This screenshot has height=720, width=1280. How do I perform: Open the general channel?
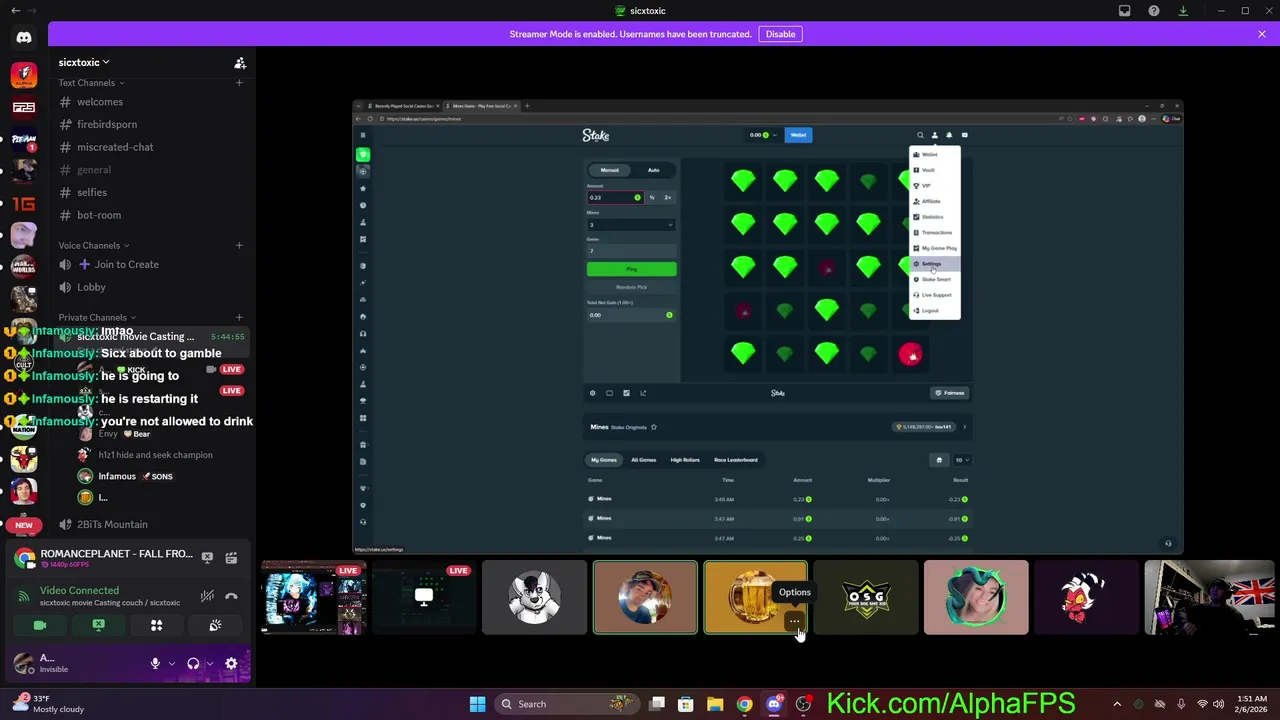click(x=94, y=170)
